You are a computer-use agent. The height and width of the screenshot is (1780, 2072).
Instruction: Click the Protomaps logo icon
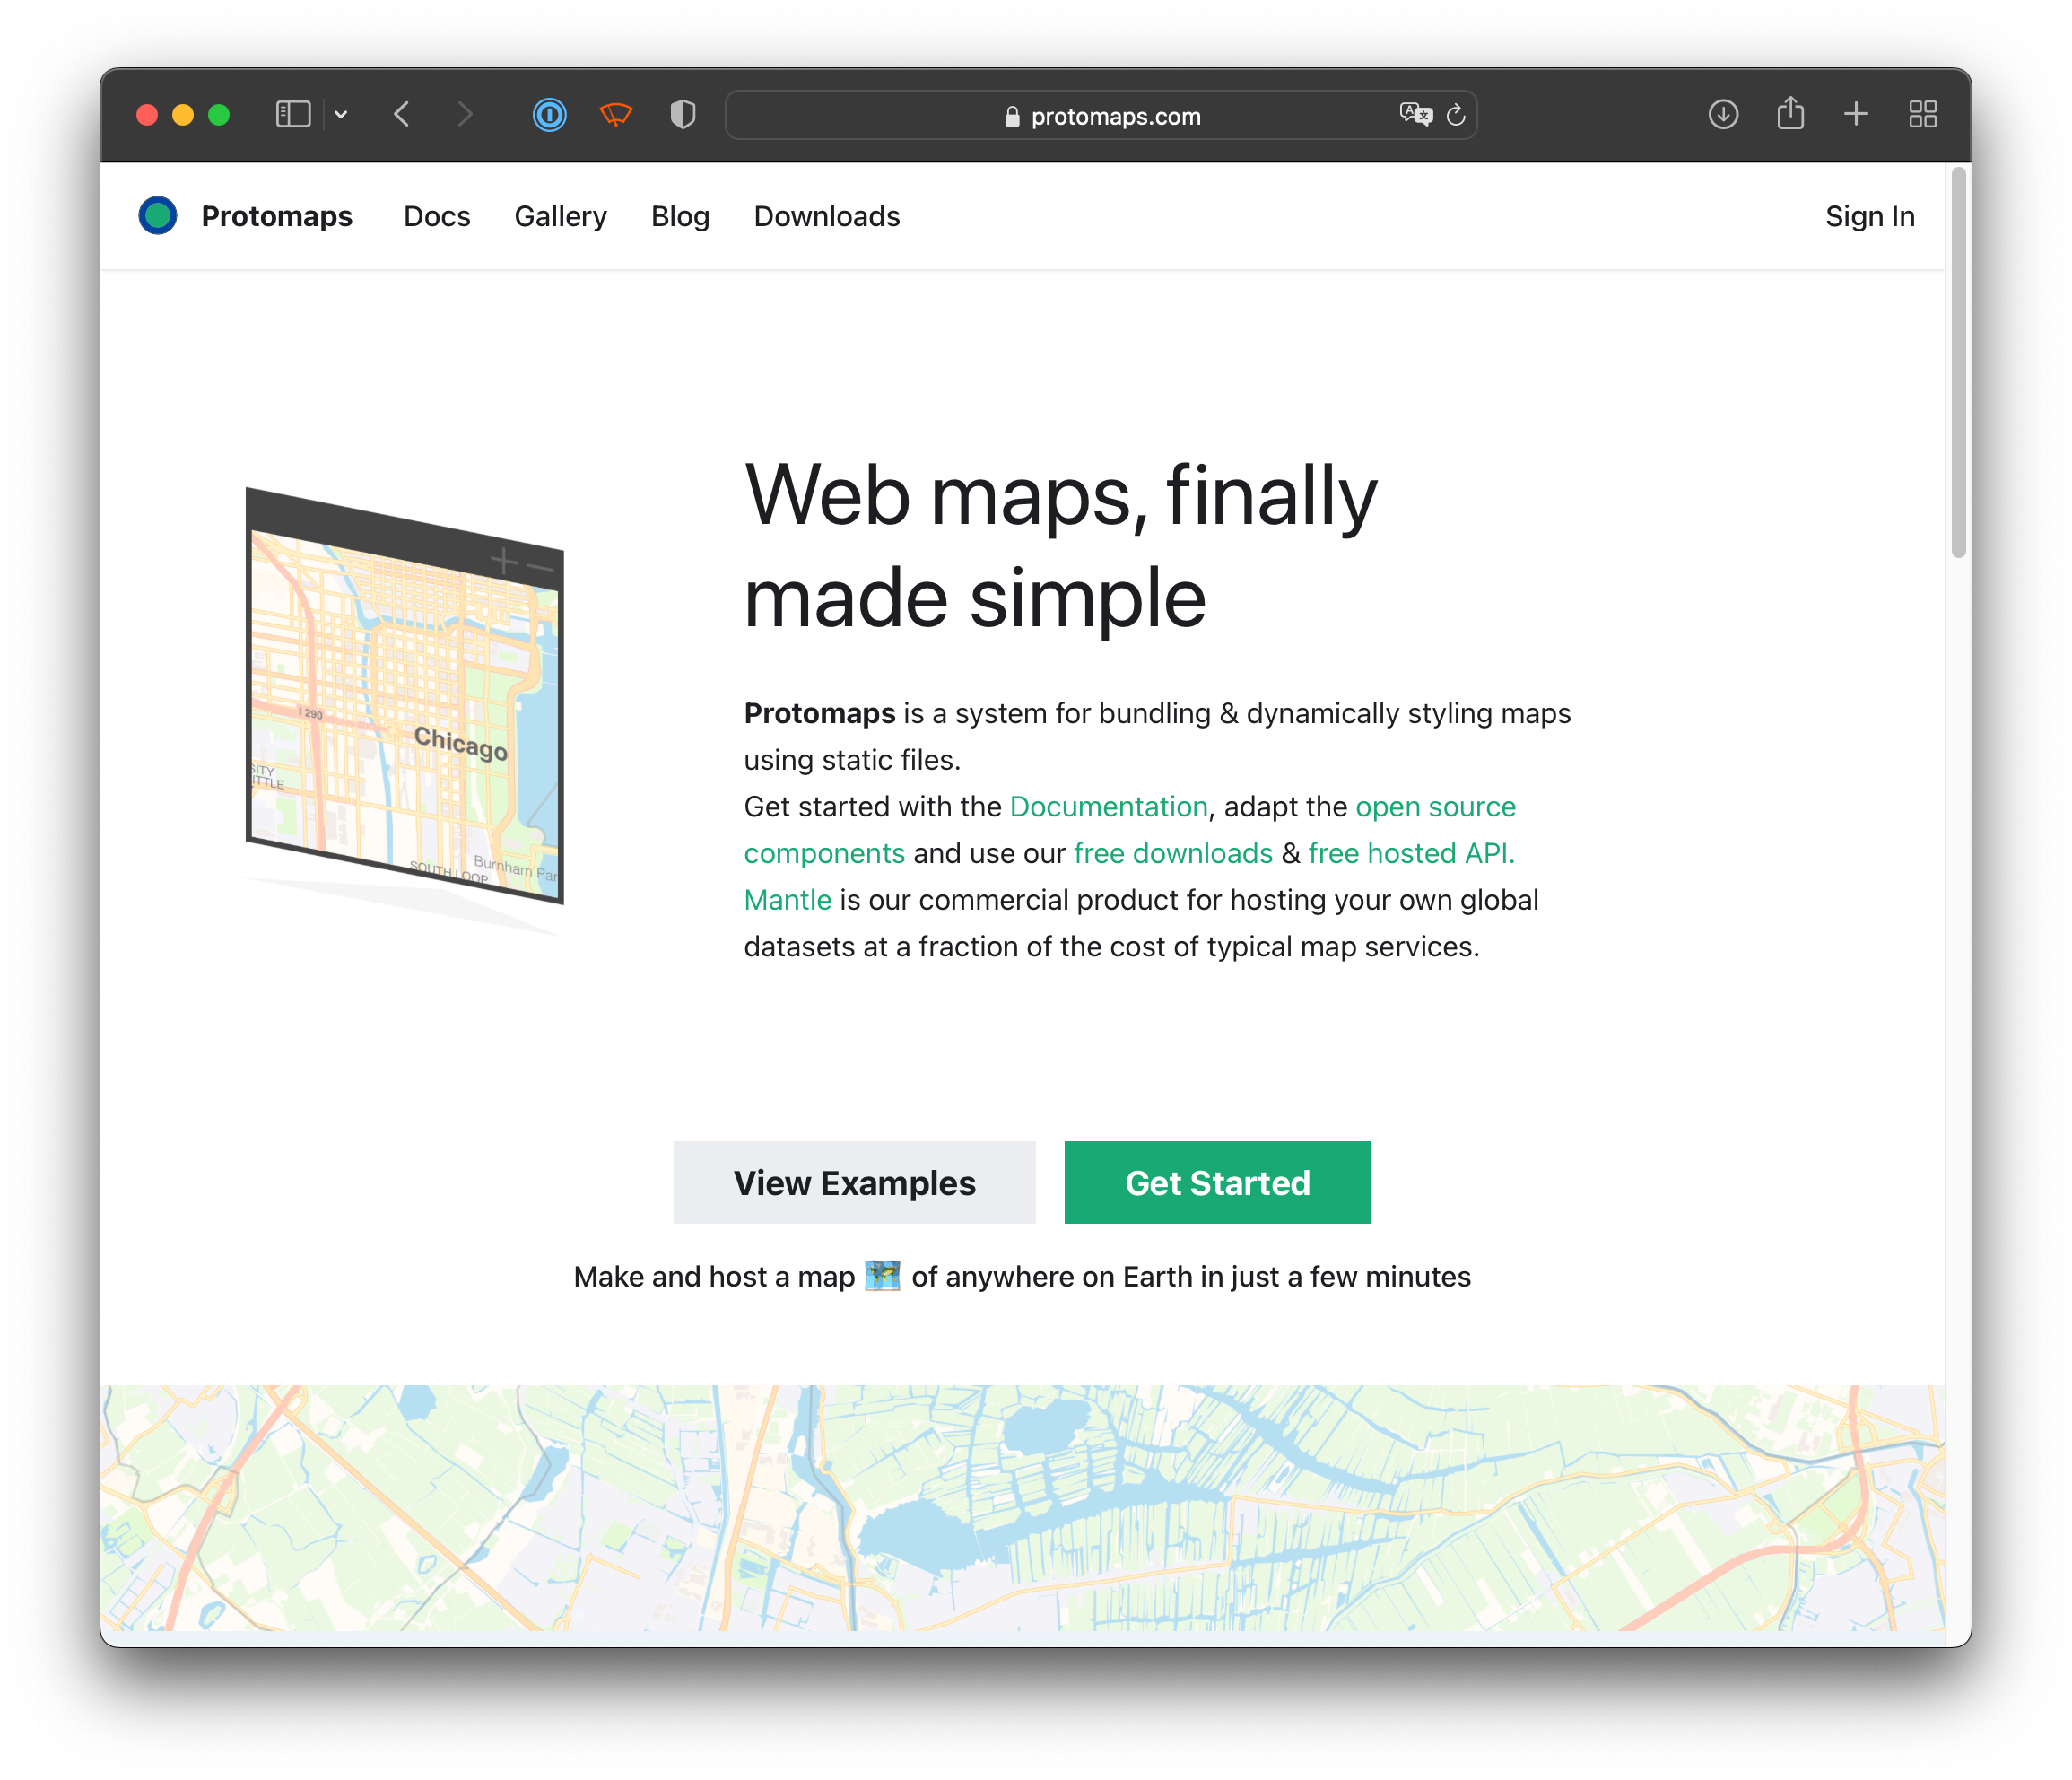157,215
